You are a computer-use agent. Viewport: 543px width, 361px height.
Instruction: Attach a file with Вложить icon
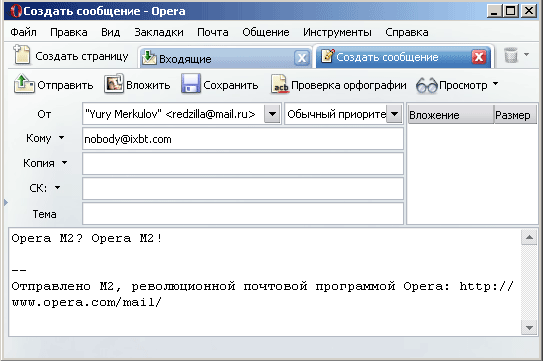click(114, 84)
